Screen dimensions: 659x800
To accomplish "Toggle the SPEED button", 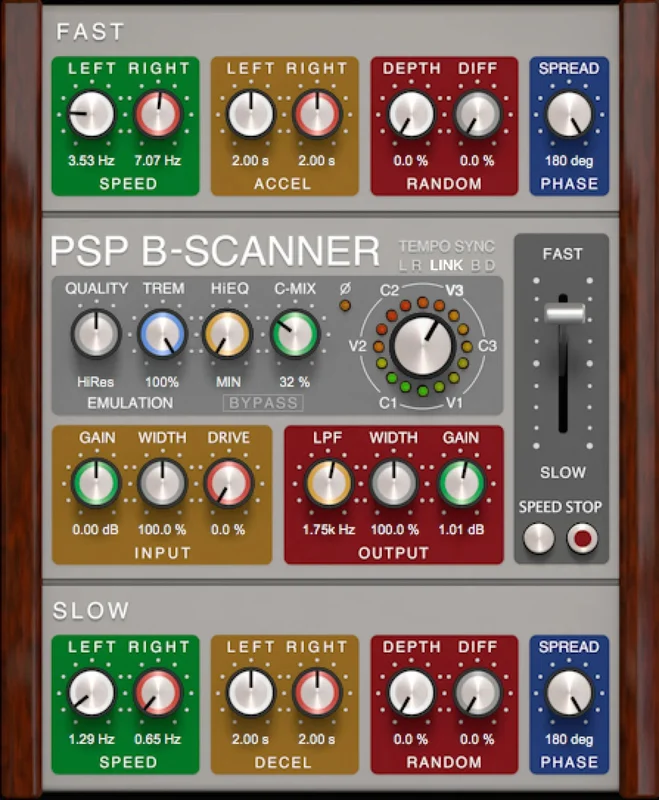I will pyautogui.click(x=539, y=538).
